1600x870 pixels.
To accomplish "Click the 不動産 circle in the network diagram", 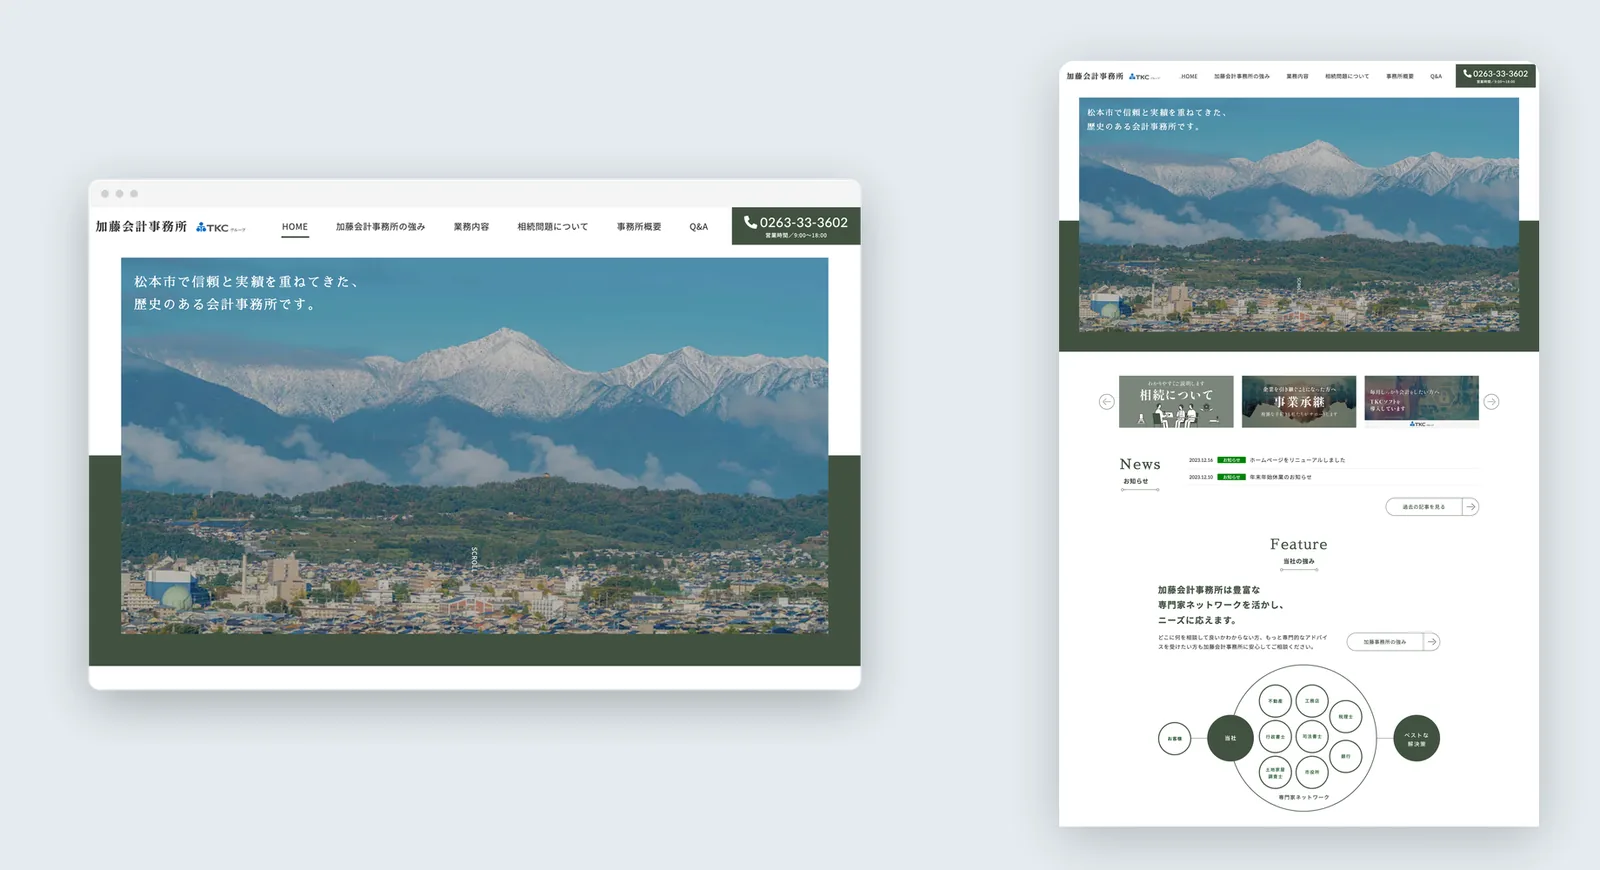I will pyautogui.click(x=1275, y=701).
